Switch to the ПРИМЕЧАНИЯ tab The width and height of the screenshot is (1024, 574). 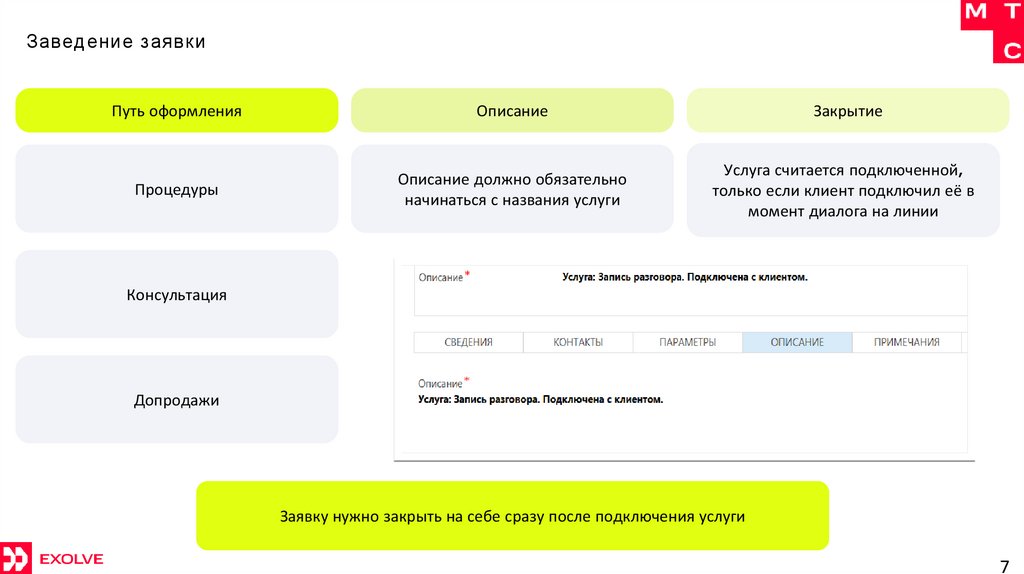[906, 342]
